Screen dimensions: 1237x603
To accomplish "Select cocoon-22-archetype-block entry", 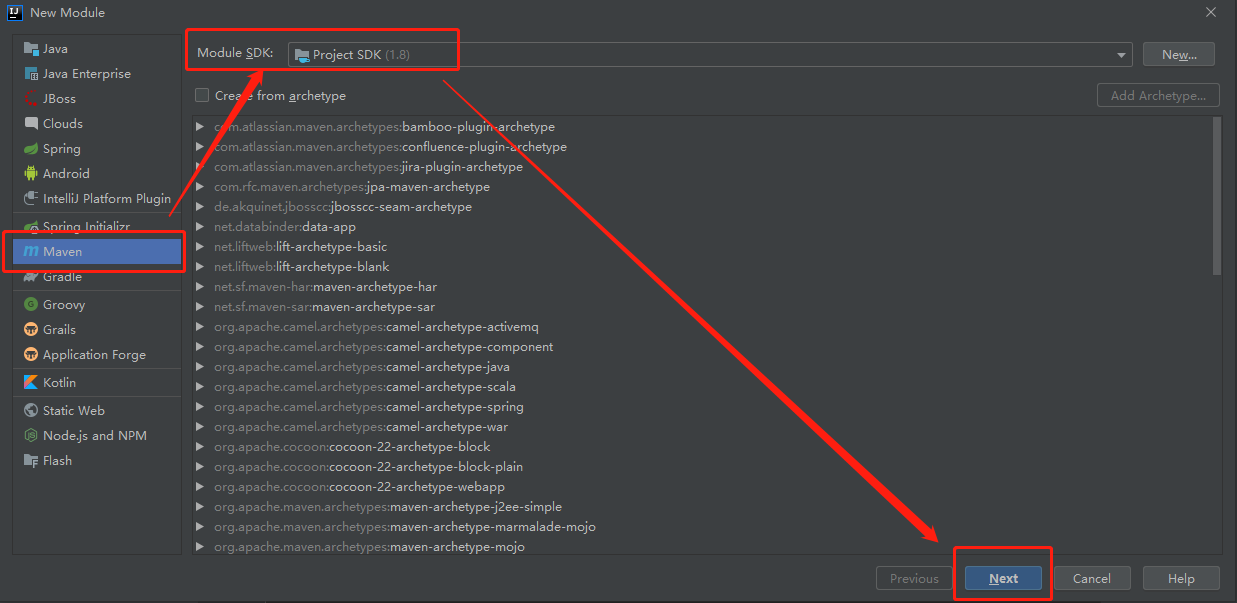I will [352, 447].
